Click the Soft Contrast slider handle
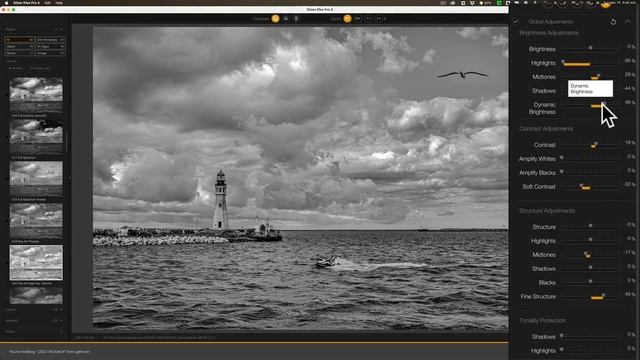This screenshot has height=360, width=640. tap(581, 186)
